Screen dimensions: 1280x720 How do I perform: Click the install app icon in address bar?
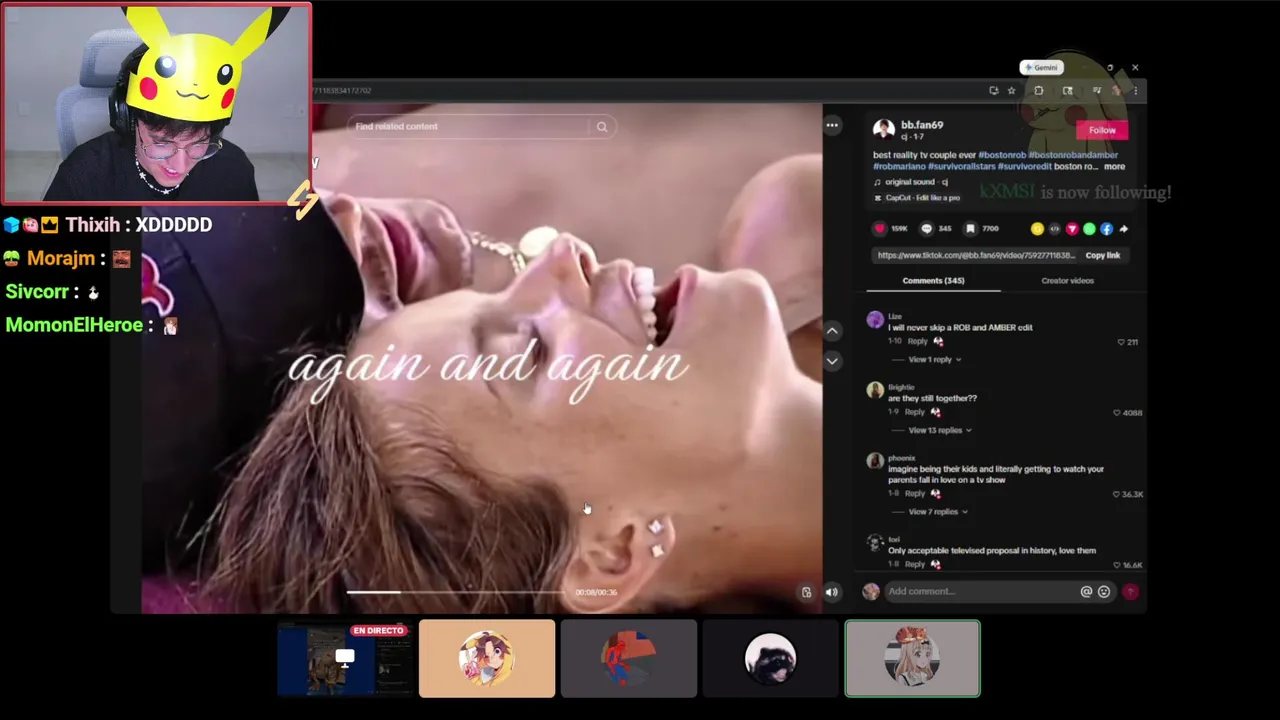[993, 90]
